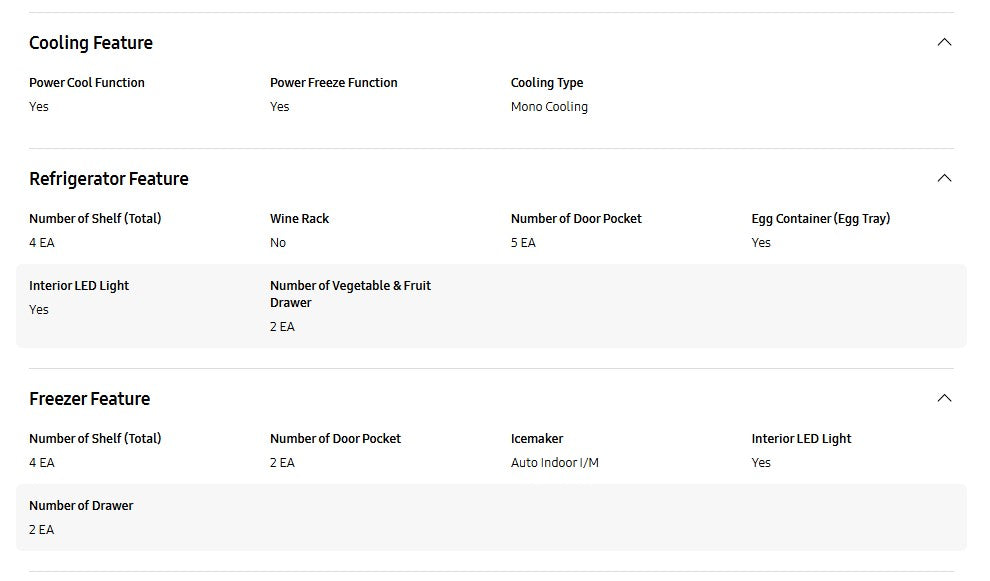This screenshot has height=581, width=990.
Task: Click Interior LED Light under Refrigerator Feature
Action: 79,286
